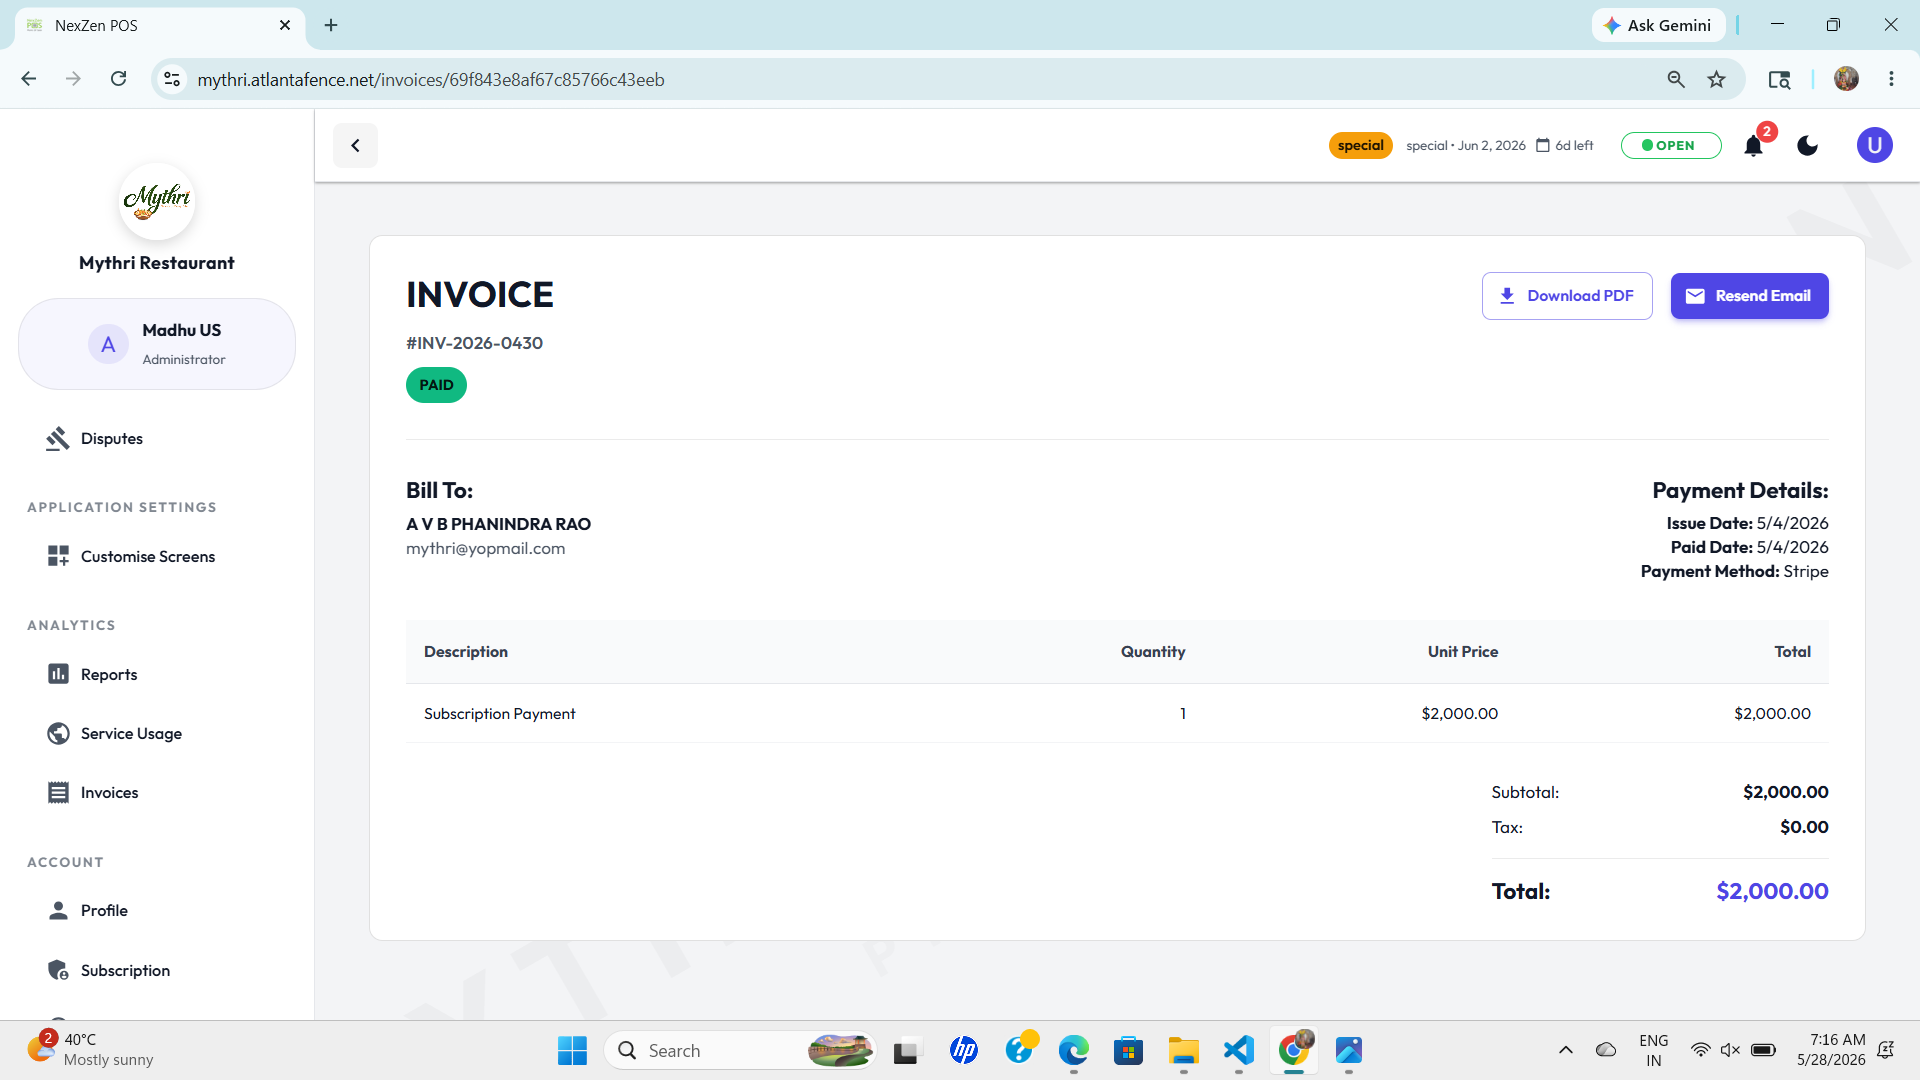
Task: Reload the page in Chrome
Action: coord(118,79)
